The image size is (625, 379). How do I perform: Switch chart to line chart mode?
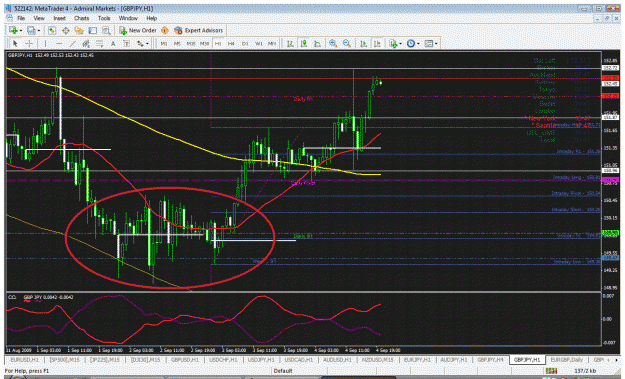317,43
